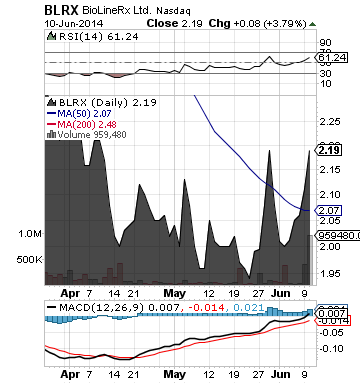Click the RSI(14) legend chart icon
Viewport: 360px width, 384px height.
51,36
